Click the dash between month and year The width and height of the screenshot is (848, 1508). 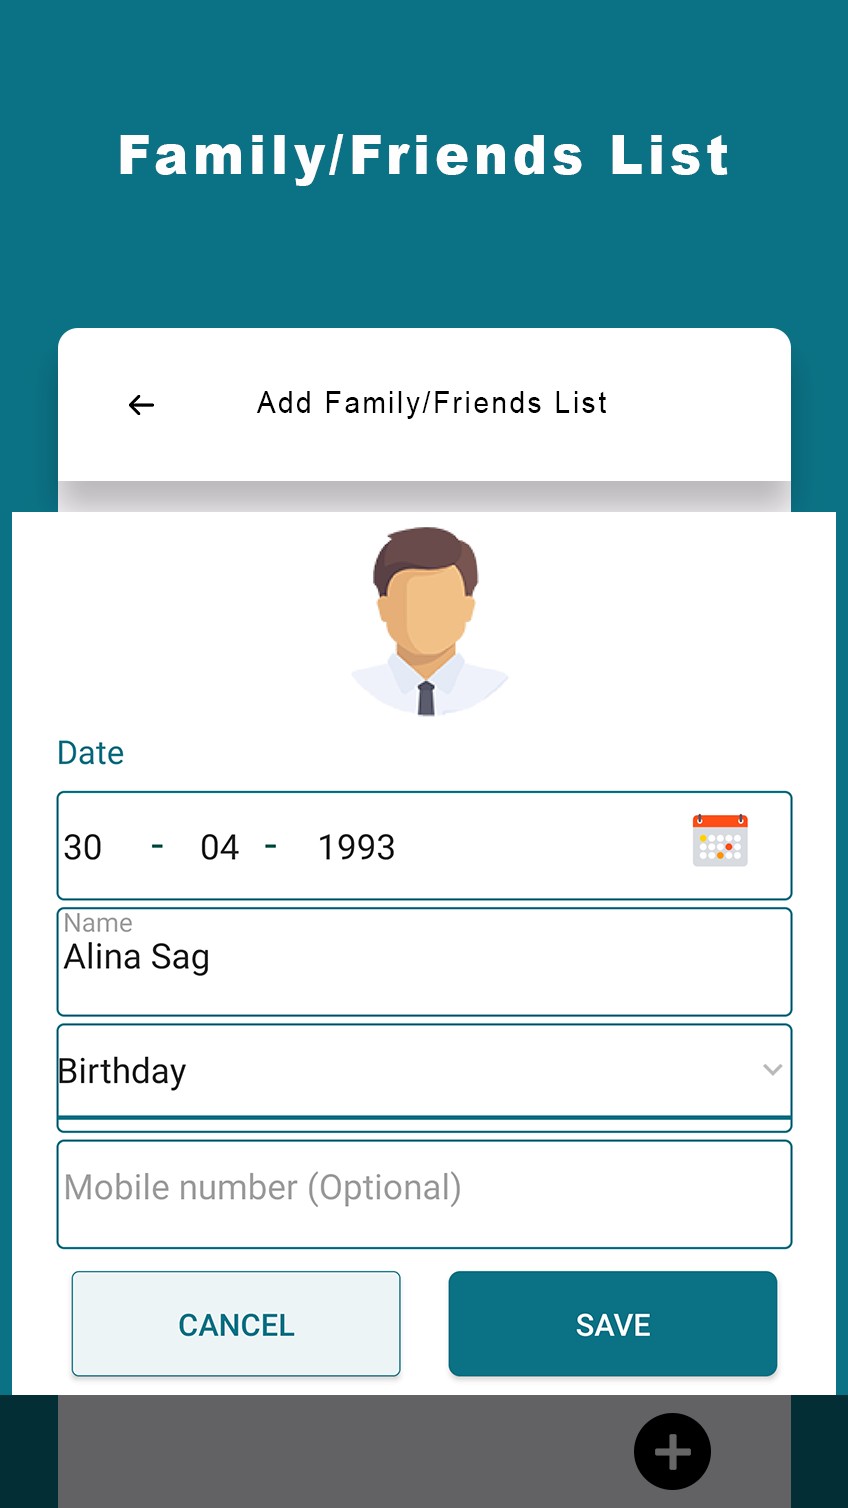point(270,846)
